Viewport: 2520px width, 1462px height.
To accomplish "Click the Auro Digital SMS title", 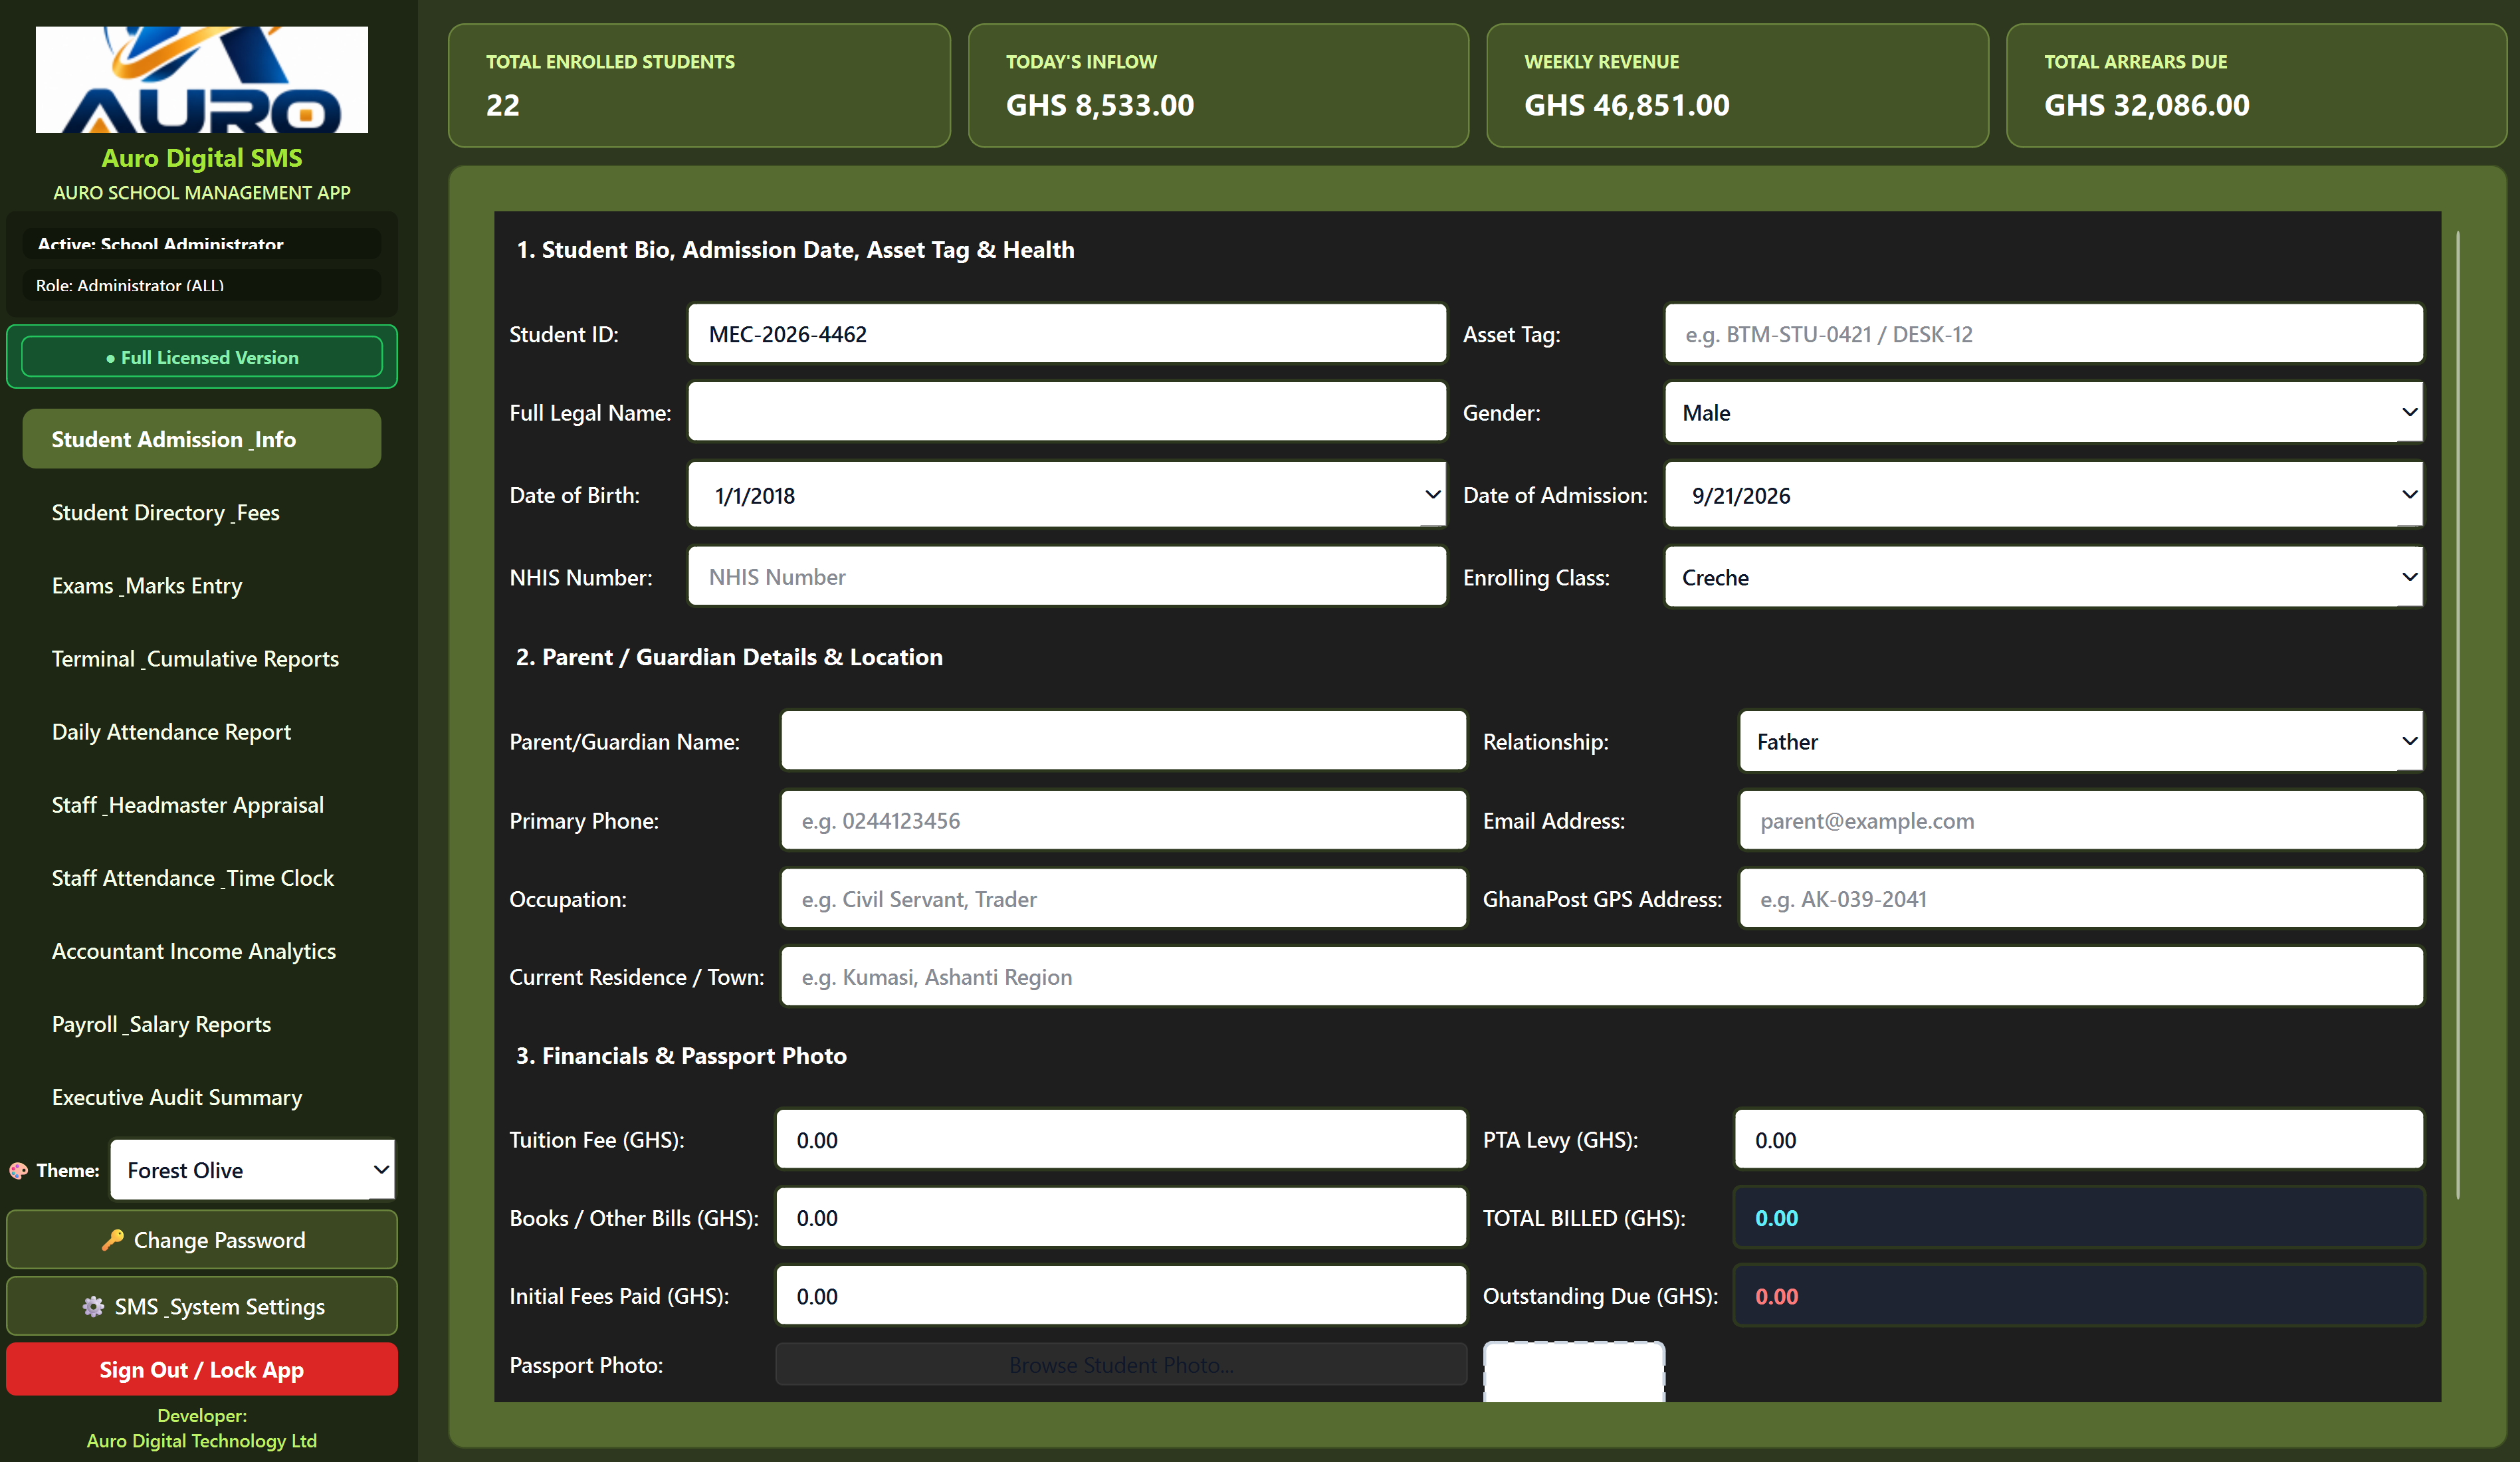I will coord(202,157).
